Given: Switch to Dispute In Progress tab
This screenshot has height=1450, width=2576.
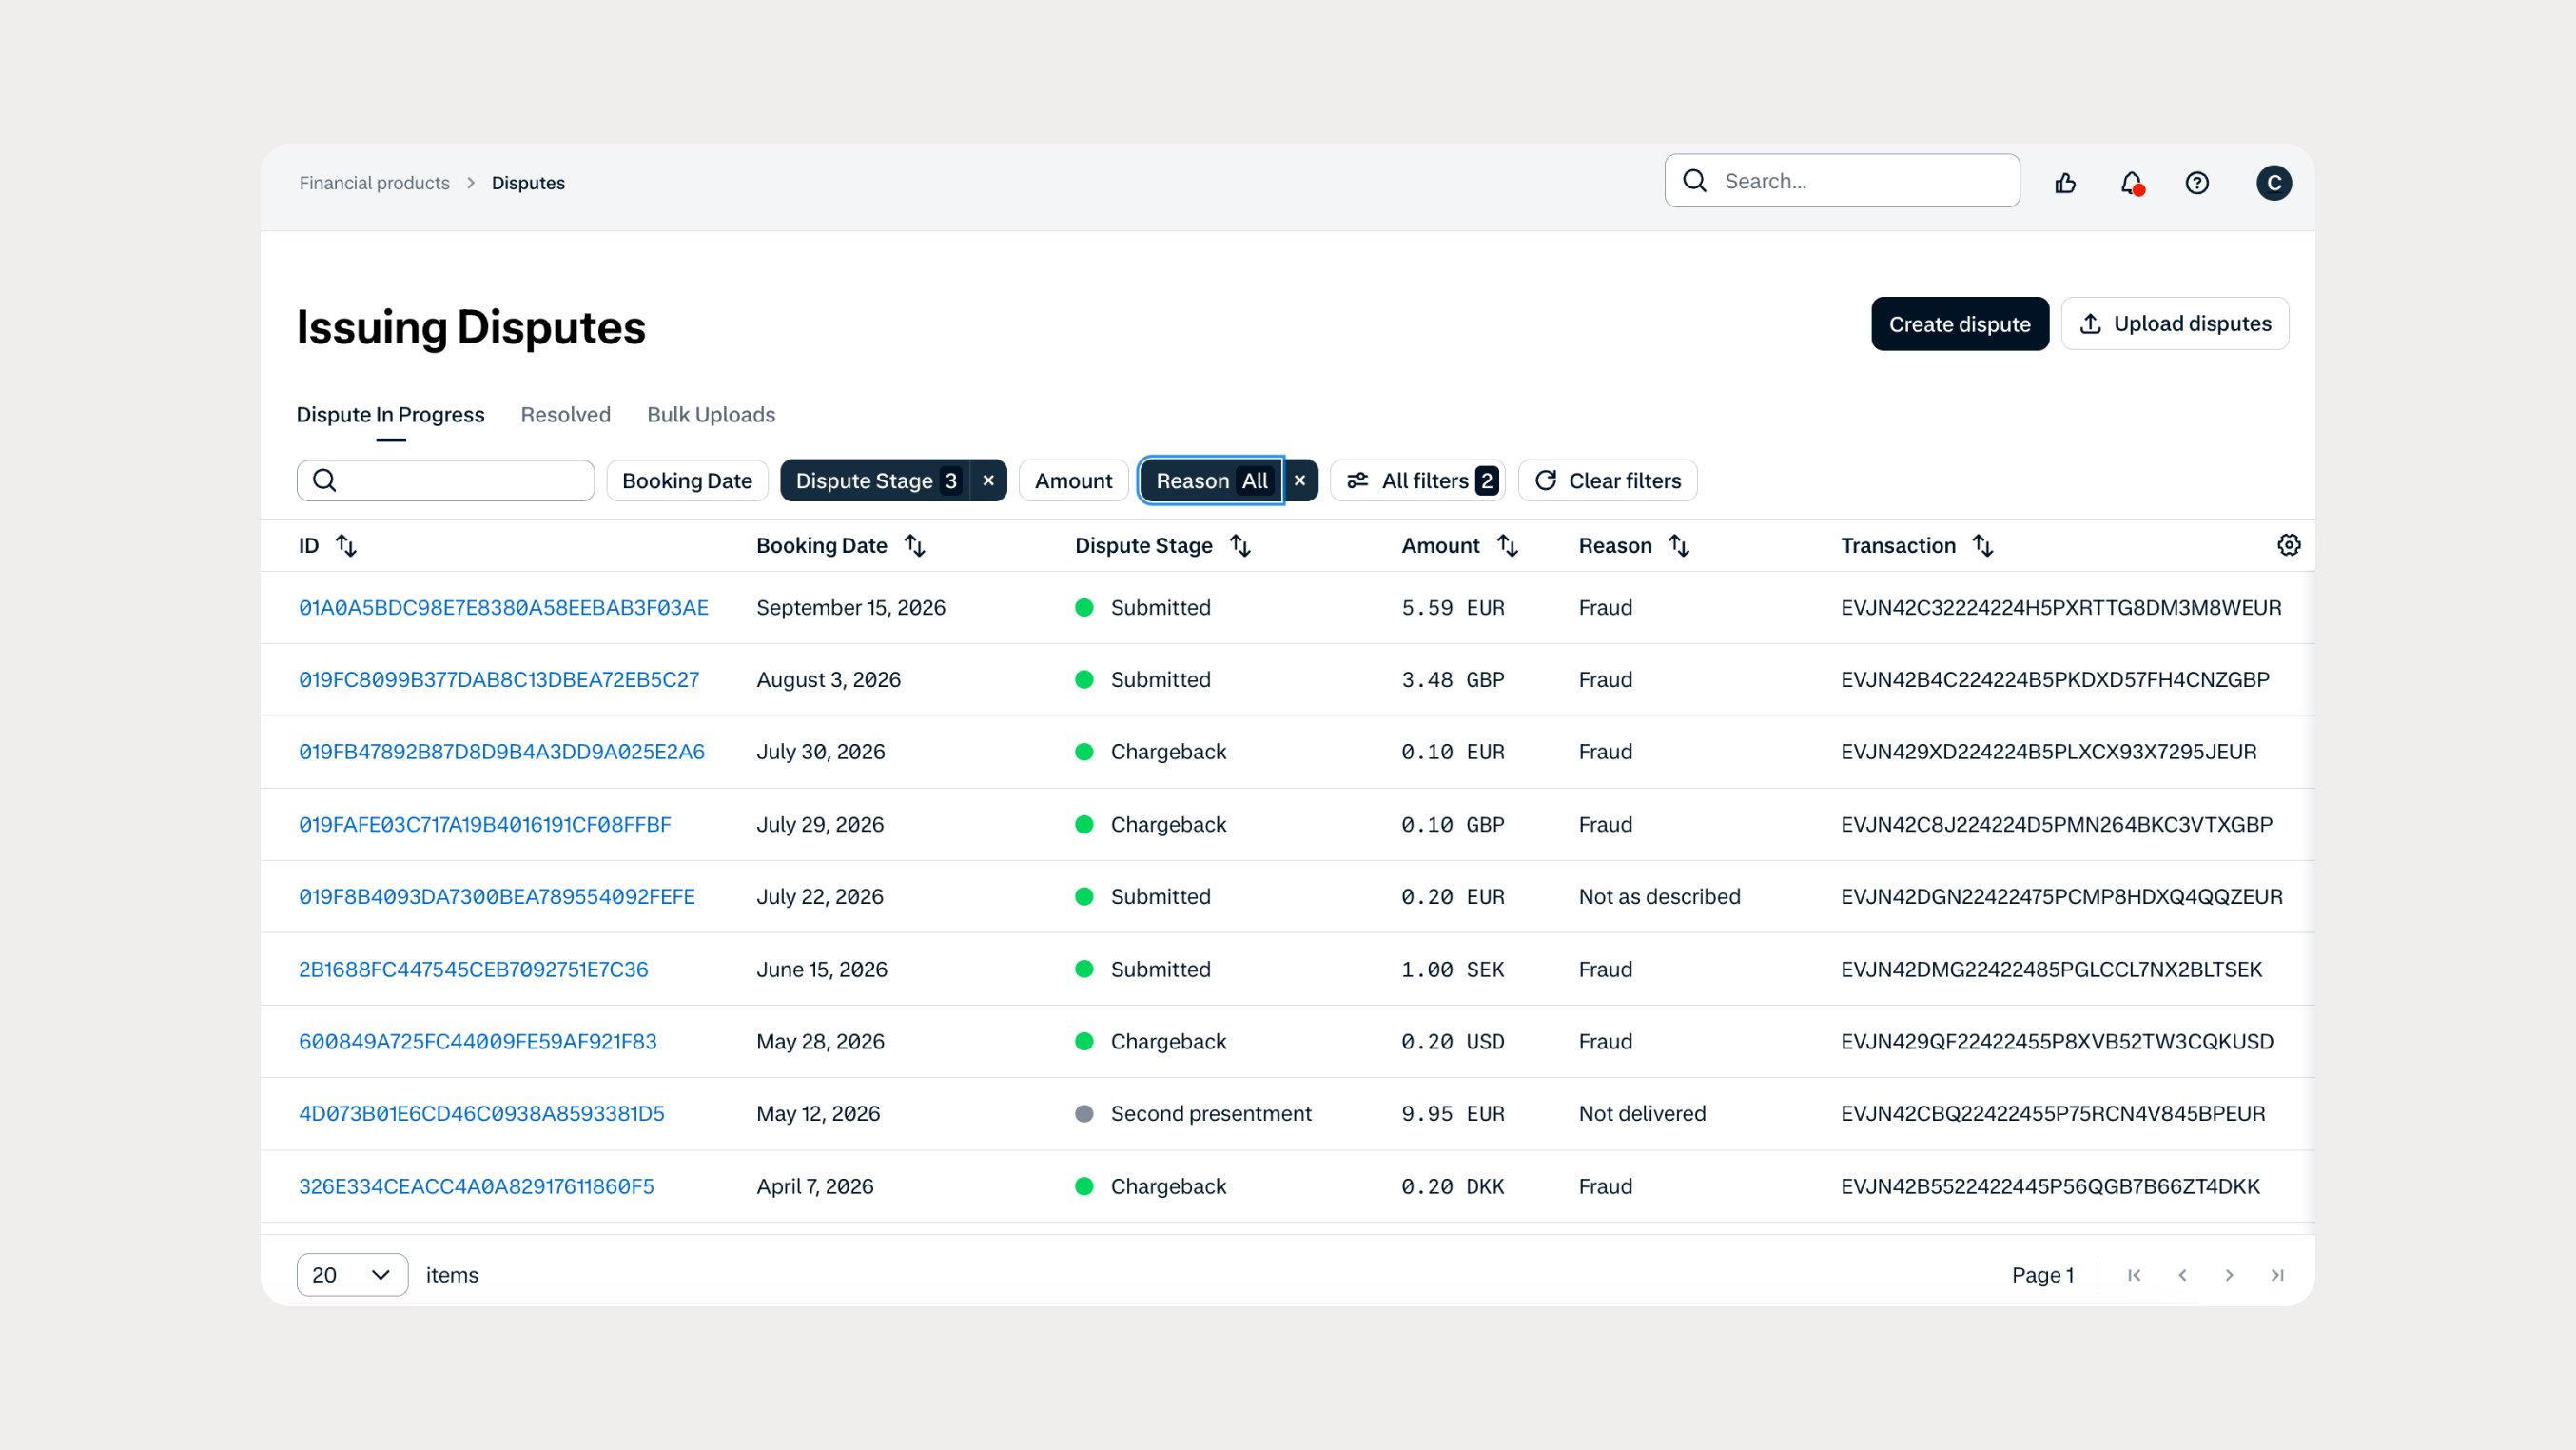Looking at the screenshot, I should click(390, 415).
